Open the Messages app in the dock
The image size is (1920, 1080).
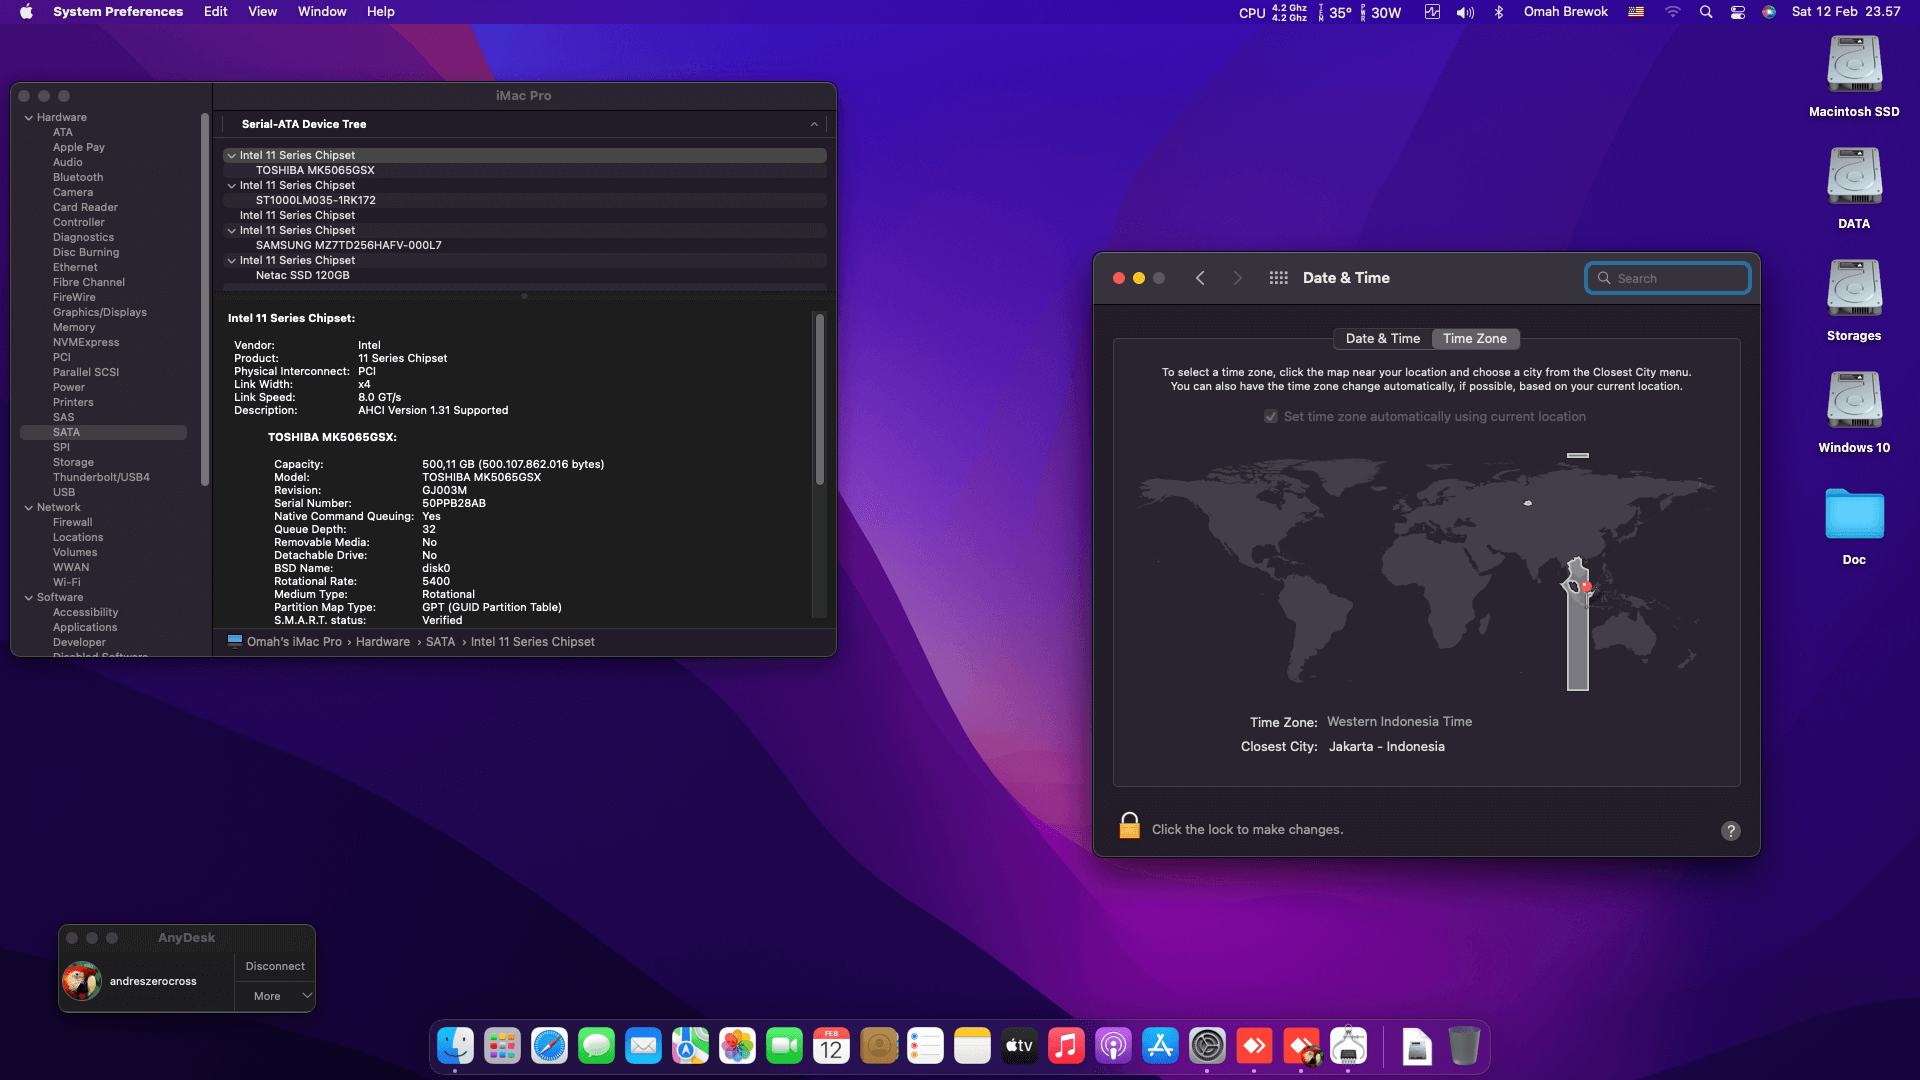click(596, 1046)
